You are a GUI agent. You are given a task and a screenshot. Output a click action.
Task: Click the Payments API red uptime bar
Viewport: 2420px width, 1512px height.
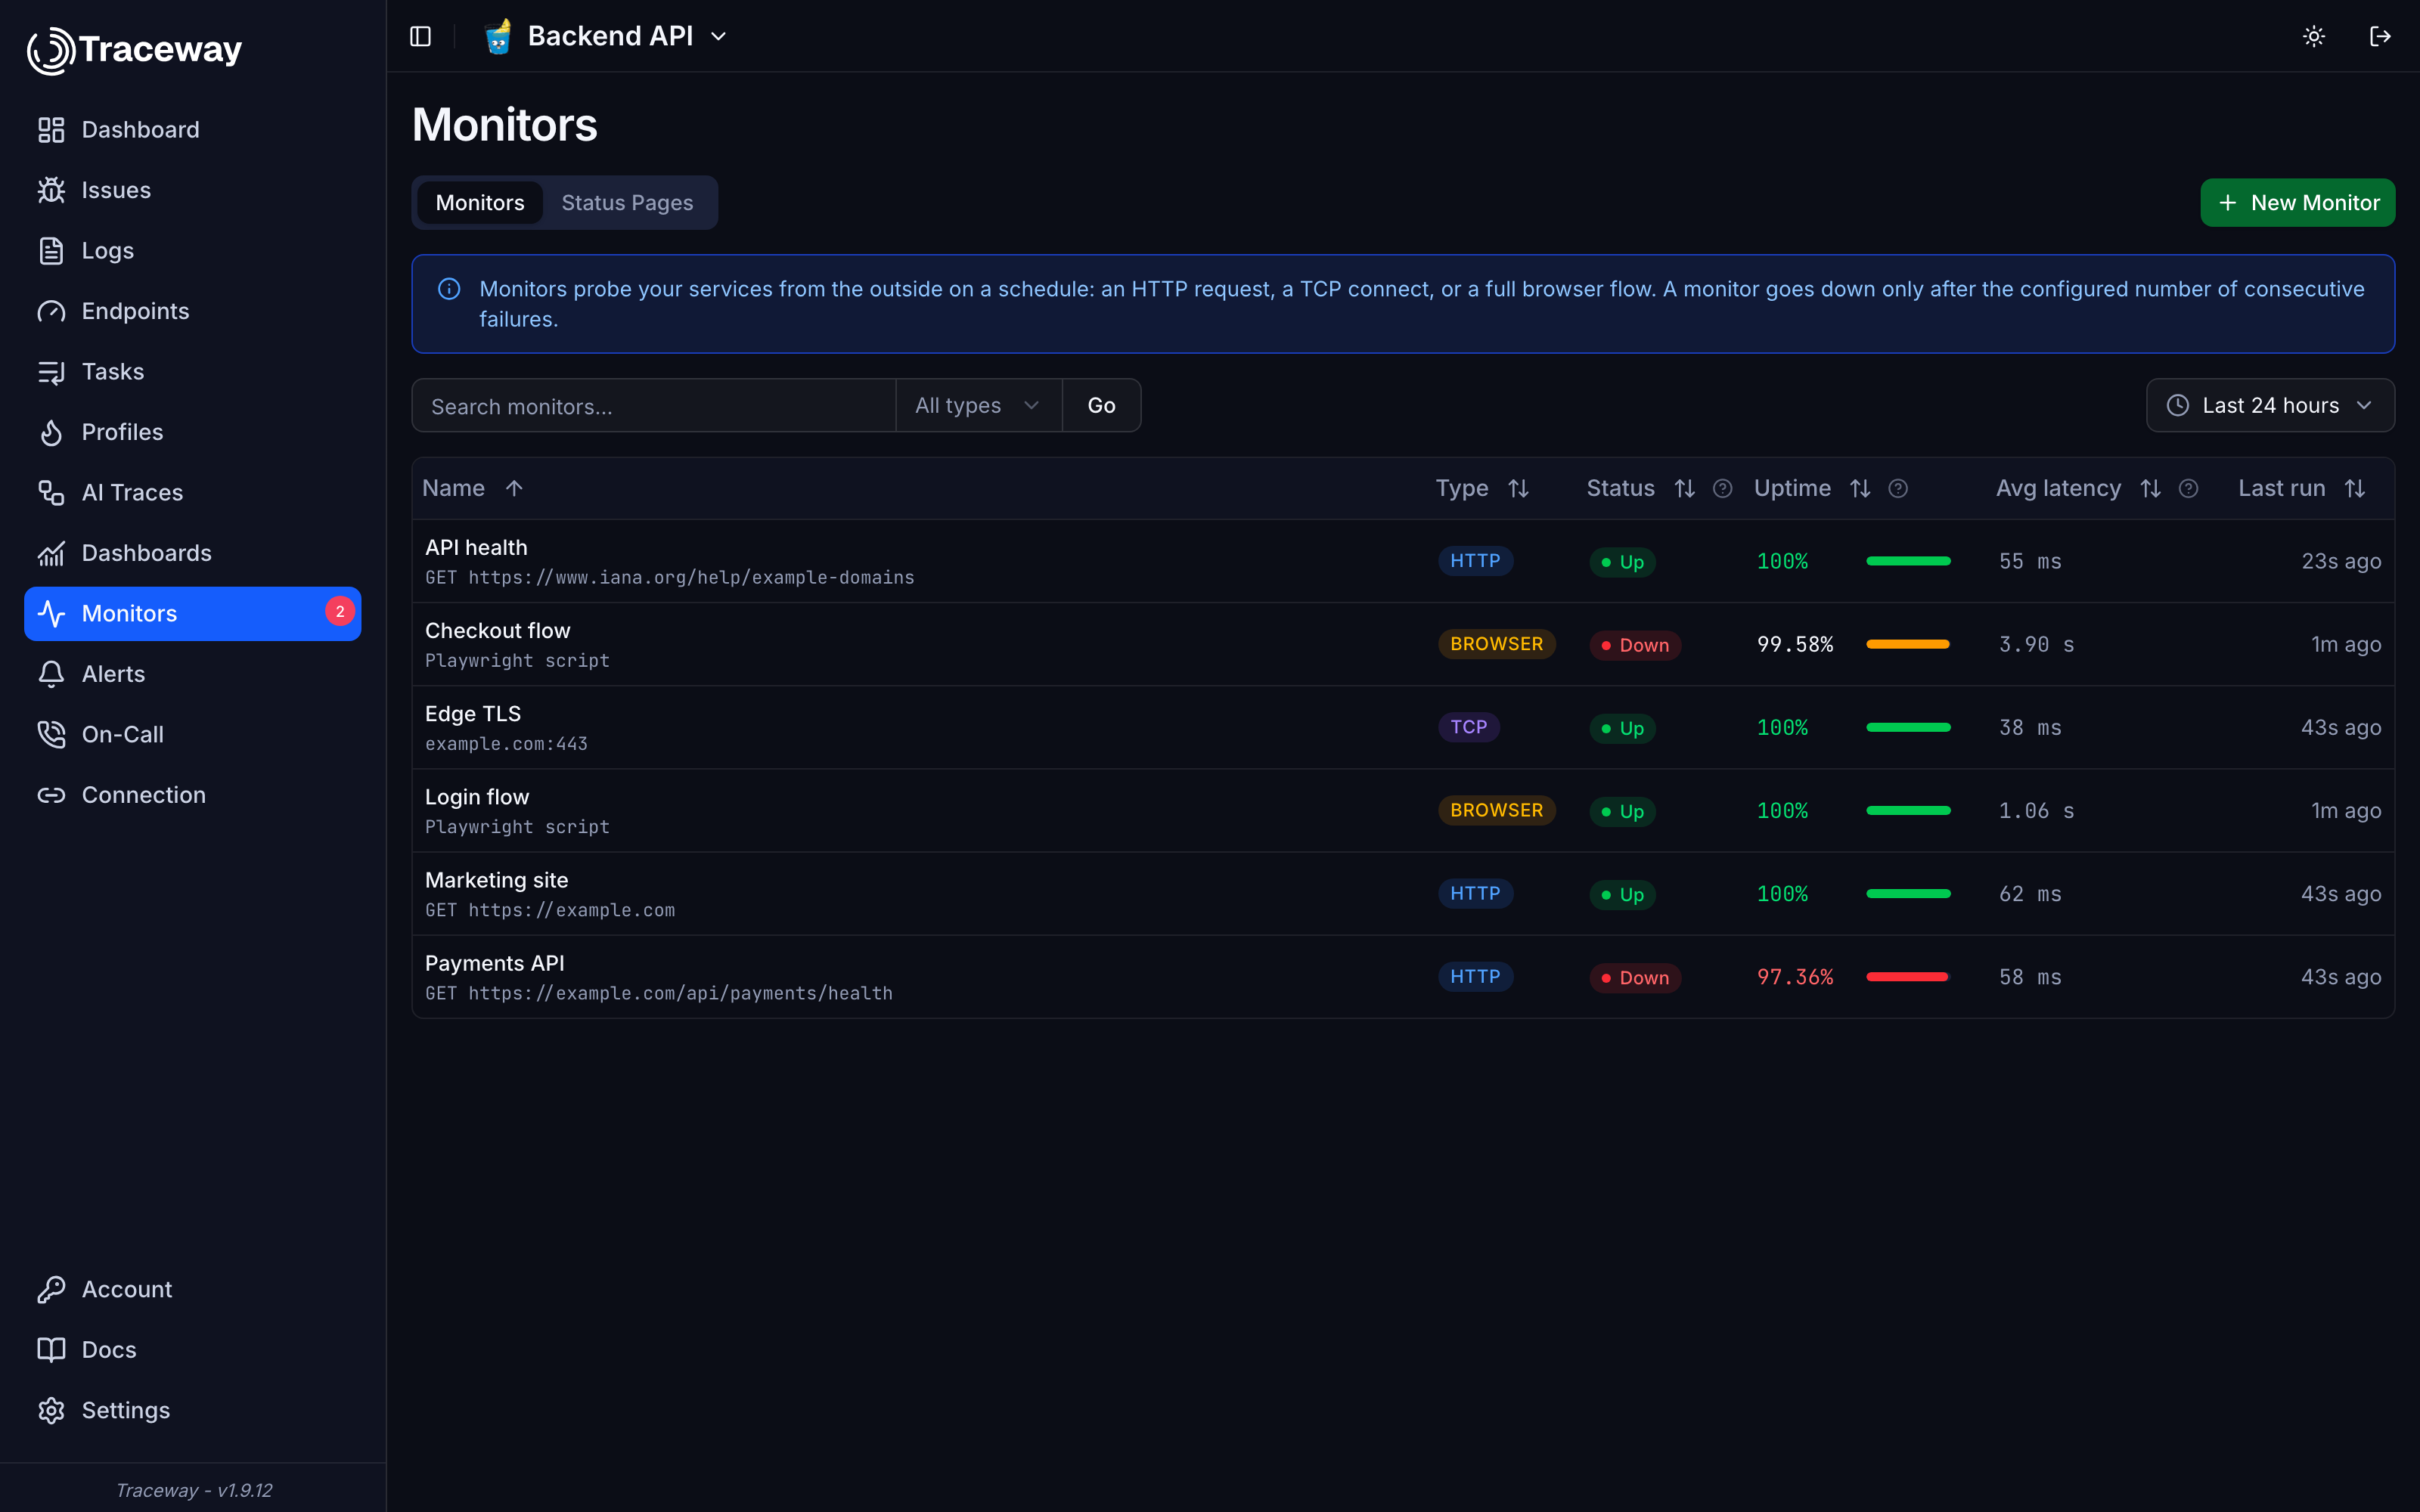click(1908, 977)
